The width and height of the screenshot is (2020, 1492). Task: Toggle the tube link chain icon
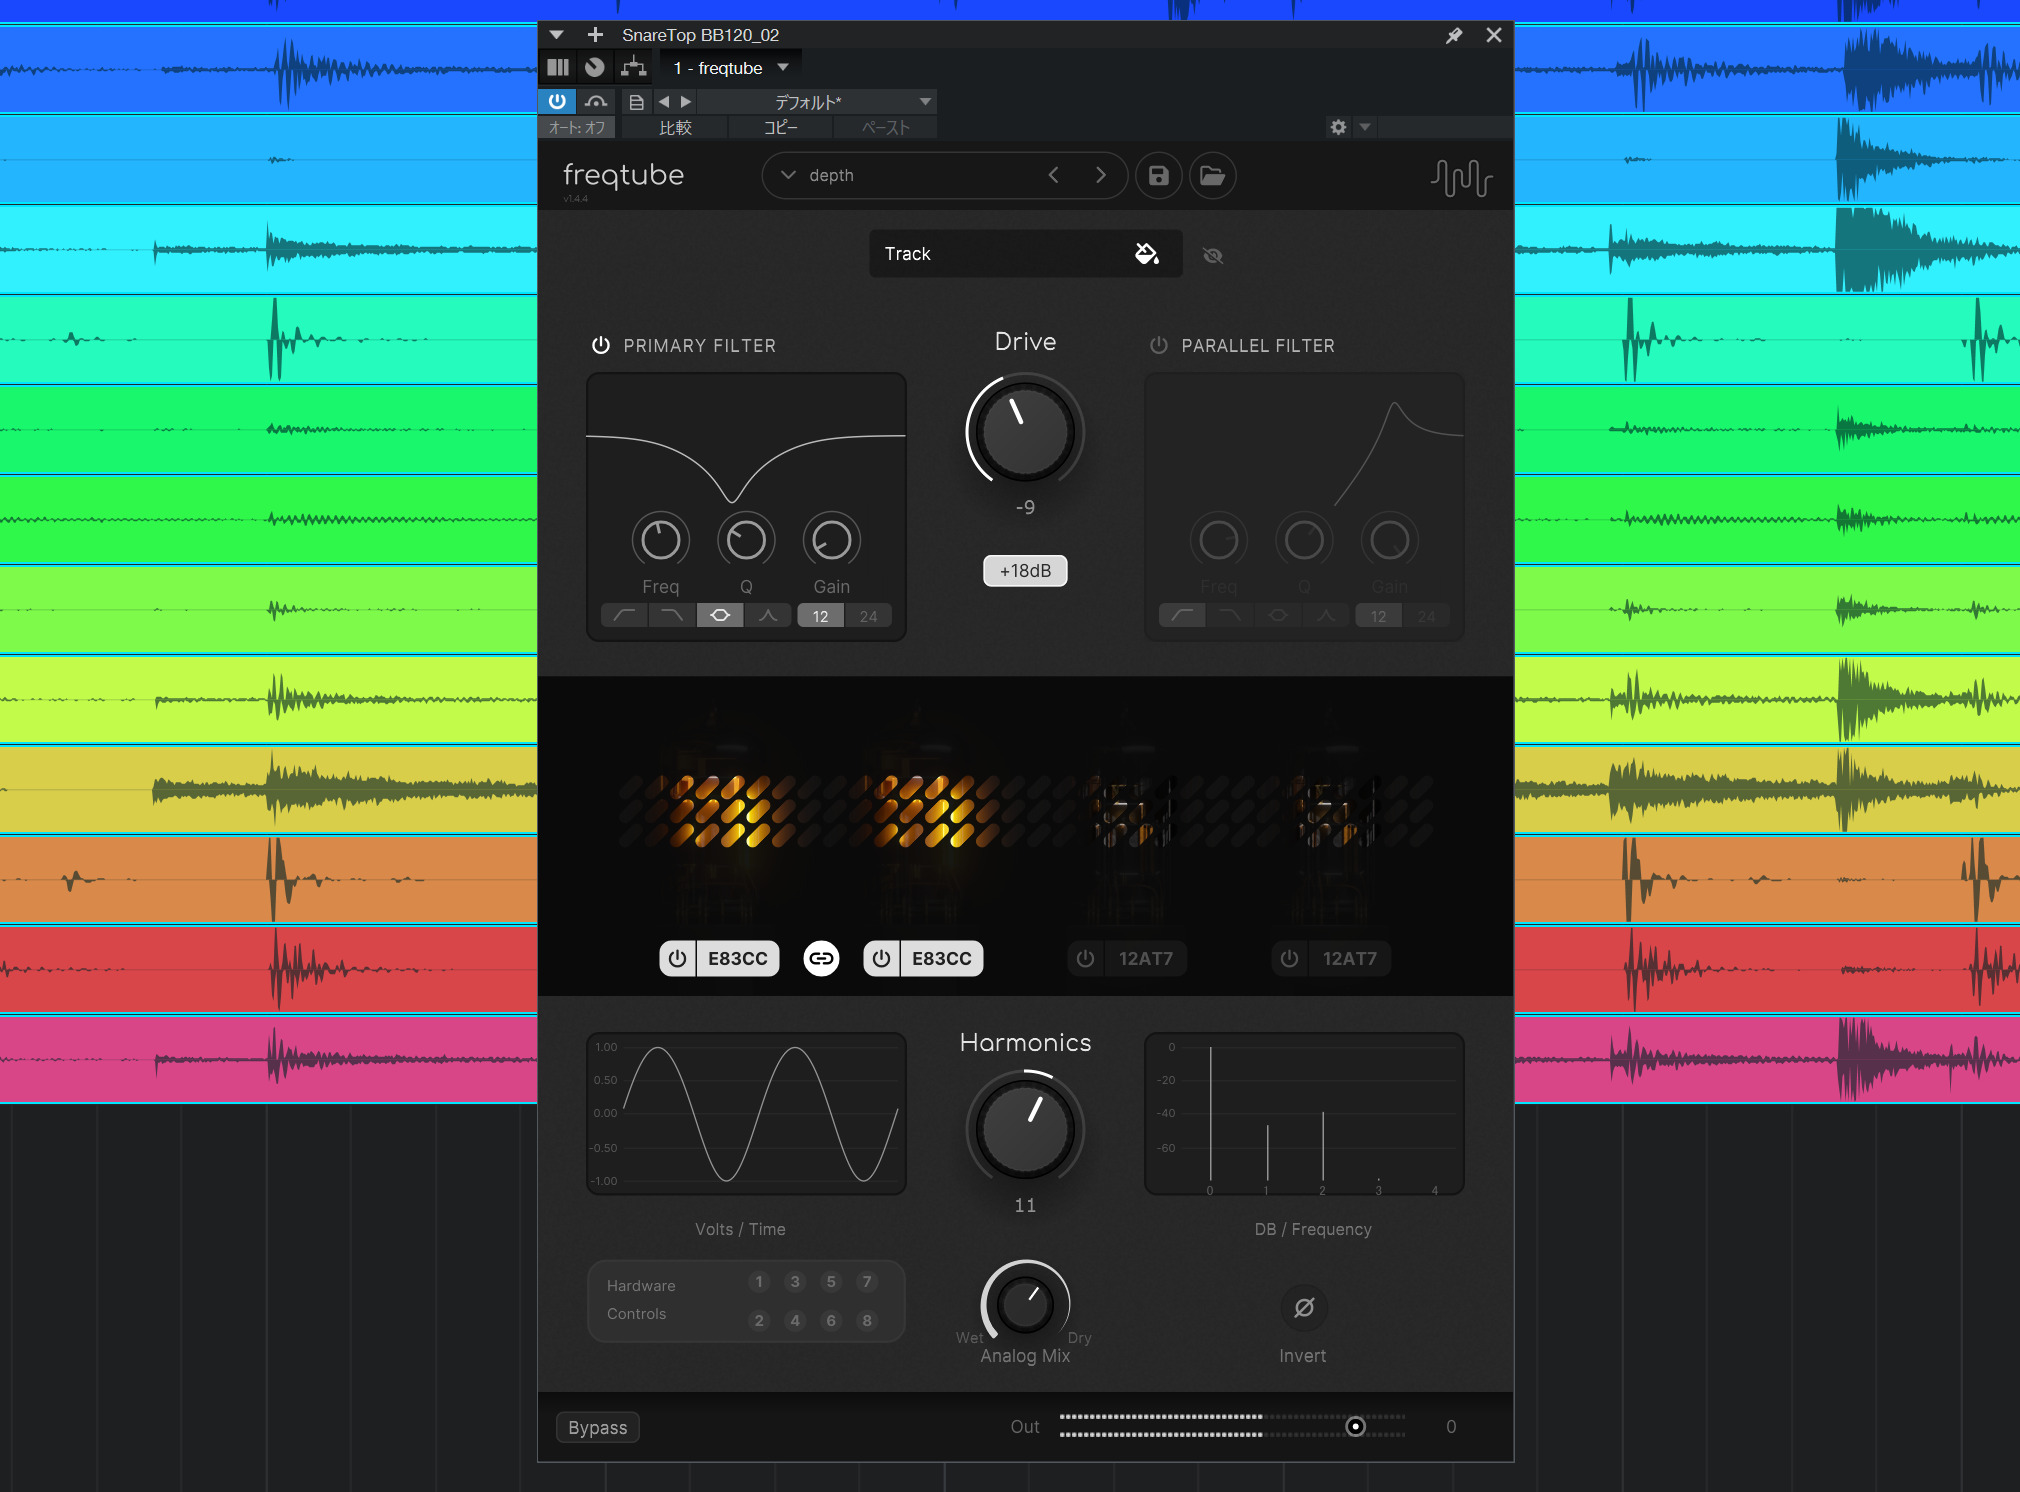click(x=821, y=958)
